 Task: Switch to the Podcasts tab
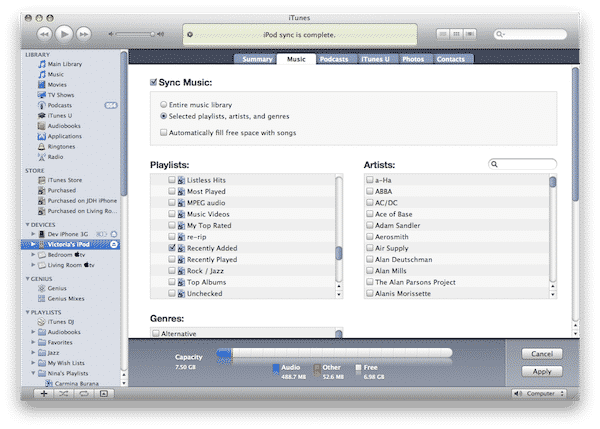(x=333, y=59)
